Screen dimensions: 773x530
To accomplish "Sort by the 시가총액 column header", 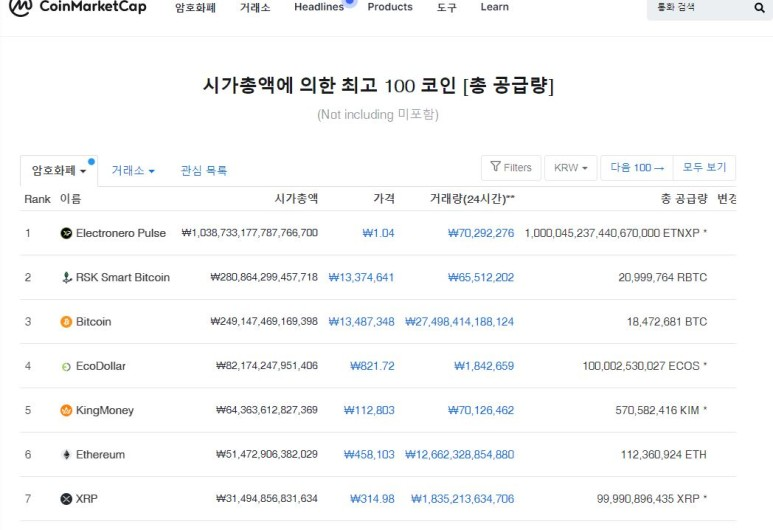I will point(296,199).
